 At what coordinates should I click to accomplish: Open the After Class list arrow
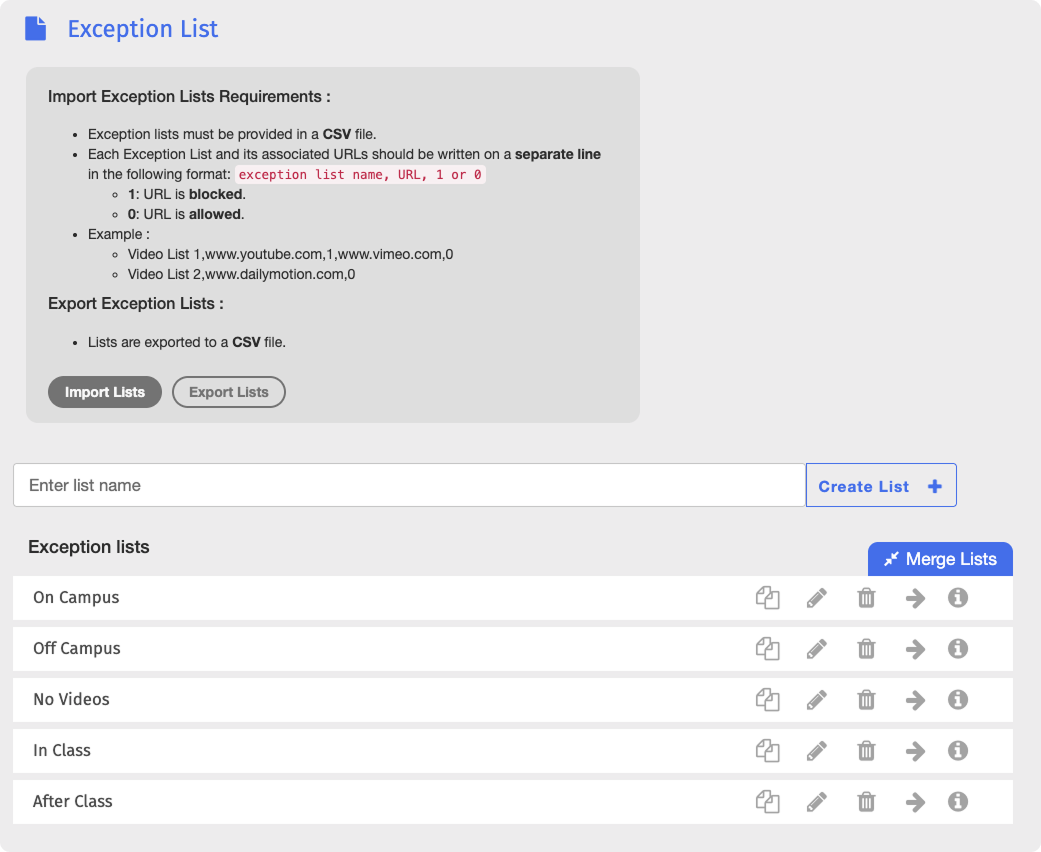pos(916,802)
